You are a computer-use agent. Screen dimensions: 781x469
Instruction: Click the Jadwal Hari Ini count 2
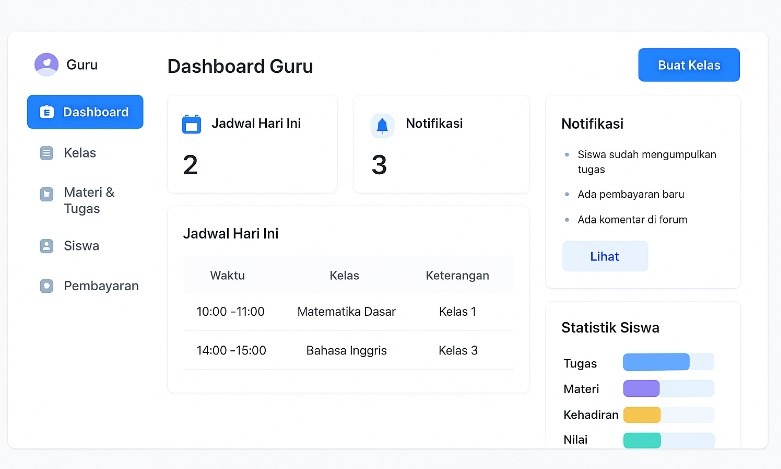point(190,165)
